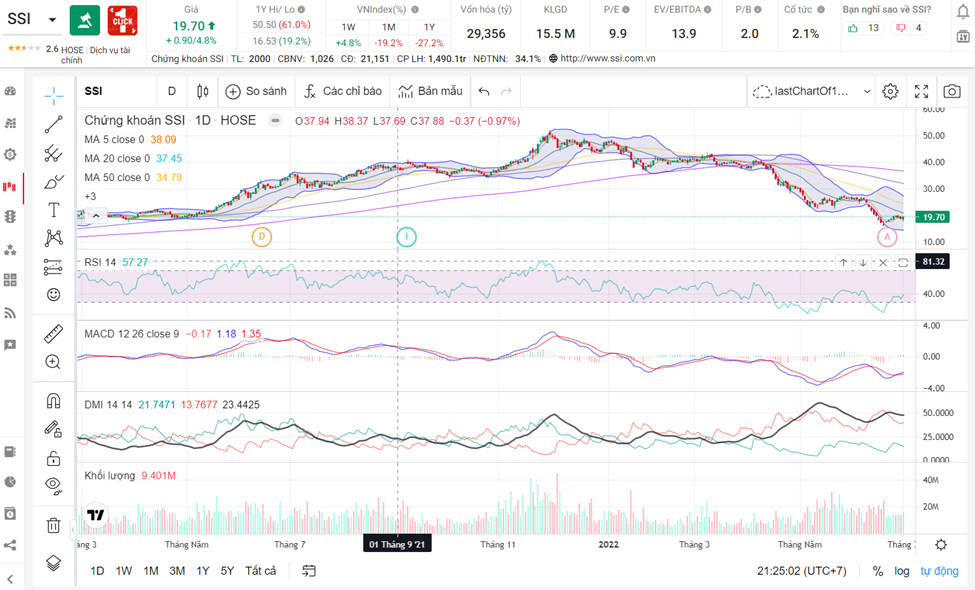This screenshot has height=590, width=975.
Task: Select the pitchfork drawing tool
Action: coord(53,153)
